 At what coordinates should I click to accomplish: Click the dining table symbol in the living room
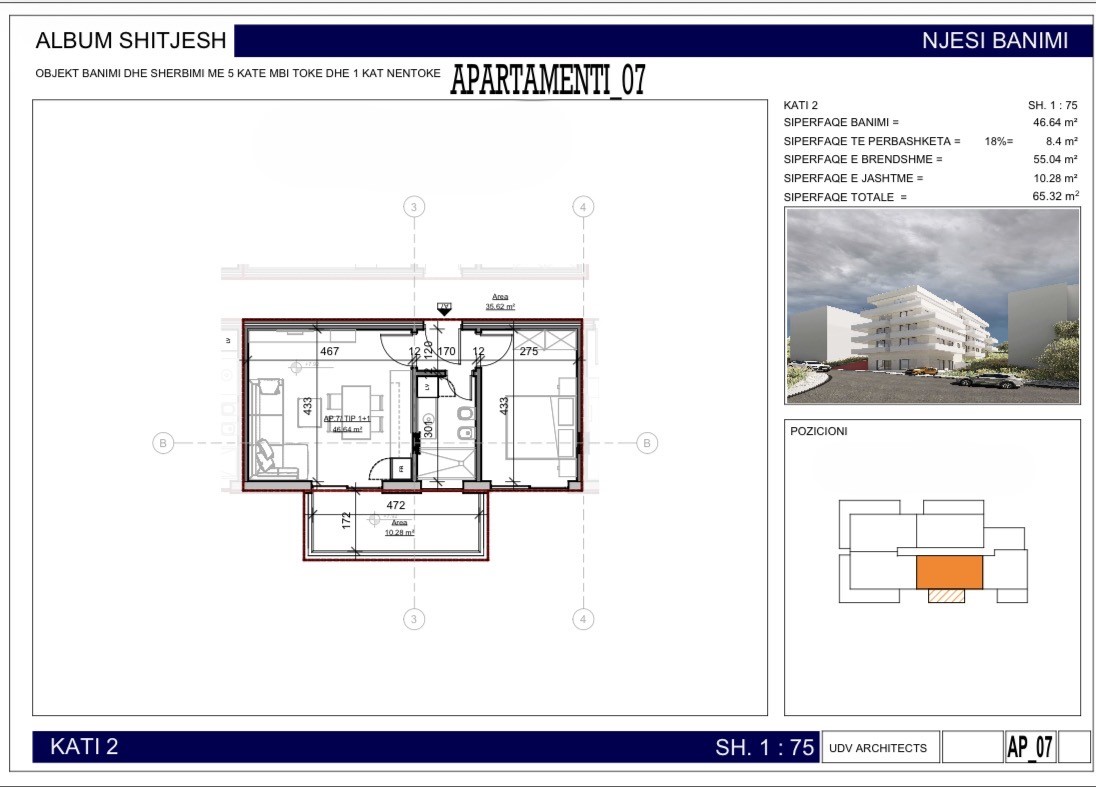[x=355, y=406]
